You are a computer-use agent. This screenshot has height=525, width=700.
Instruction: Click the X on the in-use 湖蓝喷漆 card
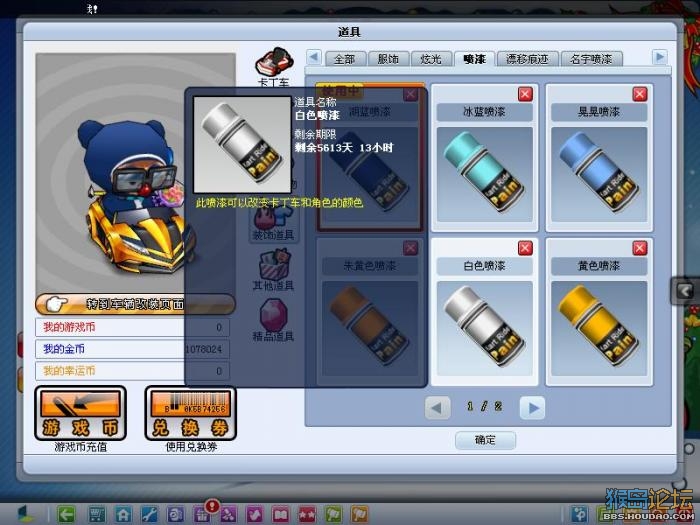point(410,94)
